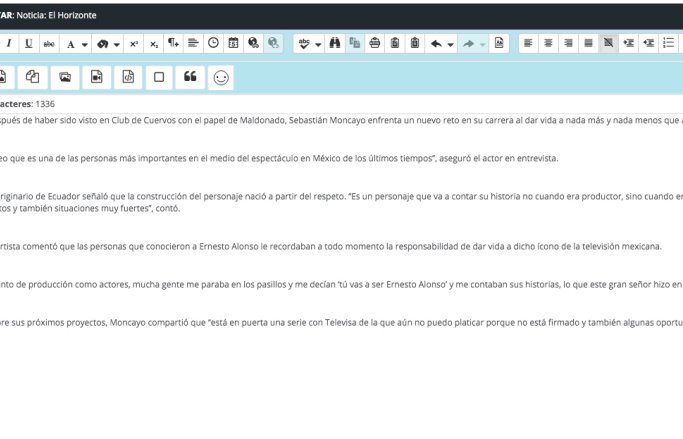Toggle subscript formatting
The image size is (683, 439).
pyautogui.click(x=154, y=44)
